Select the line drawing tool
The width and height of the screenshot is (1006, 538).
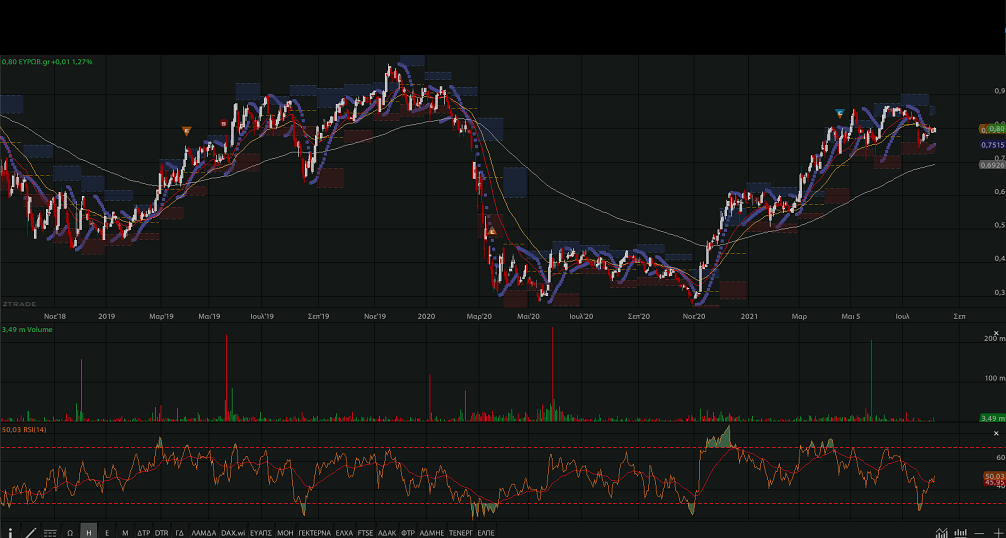[x=30, y=532]
